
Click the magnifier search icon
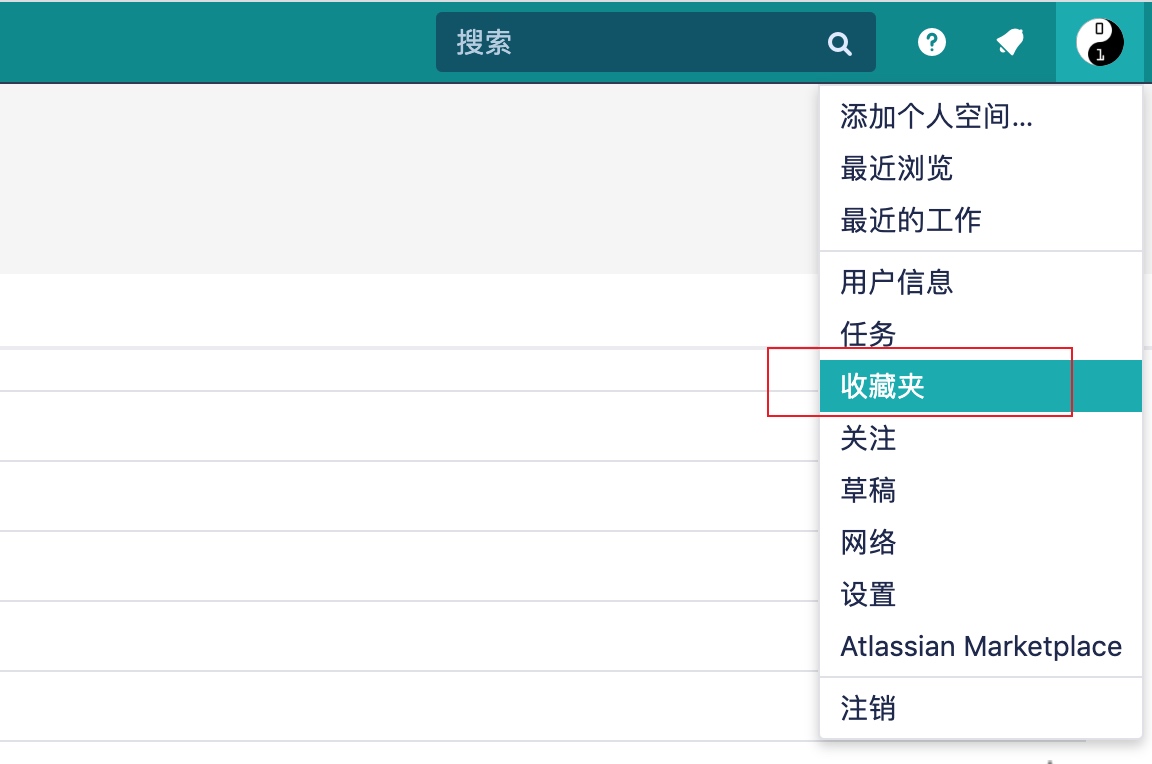840,44
